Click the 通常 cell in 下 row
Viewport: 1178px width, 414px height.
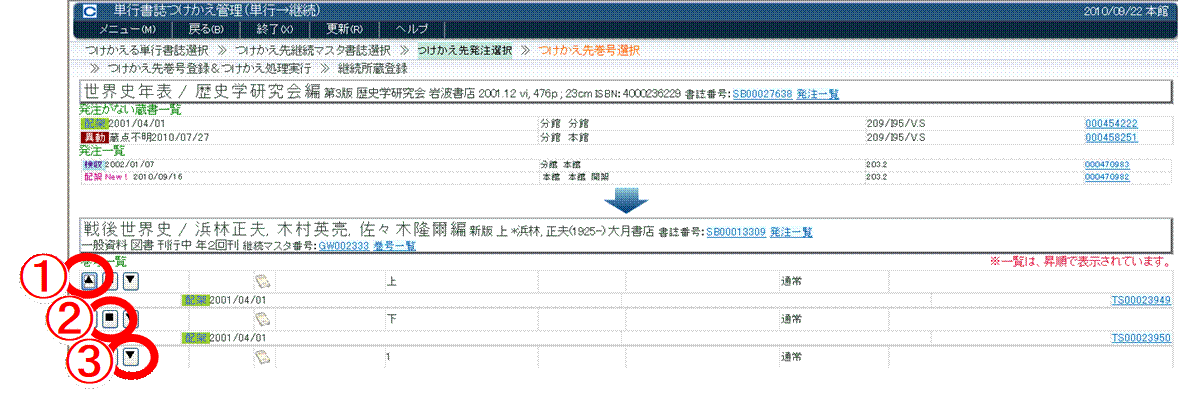(793, 319)
